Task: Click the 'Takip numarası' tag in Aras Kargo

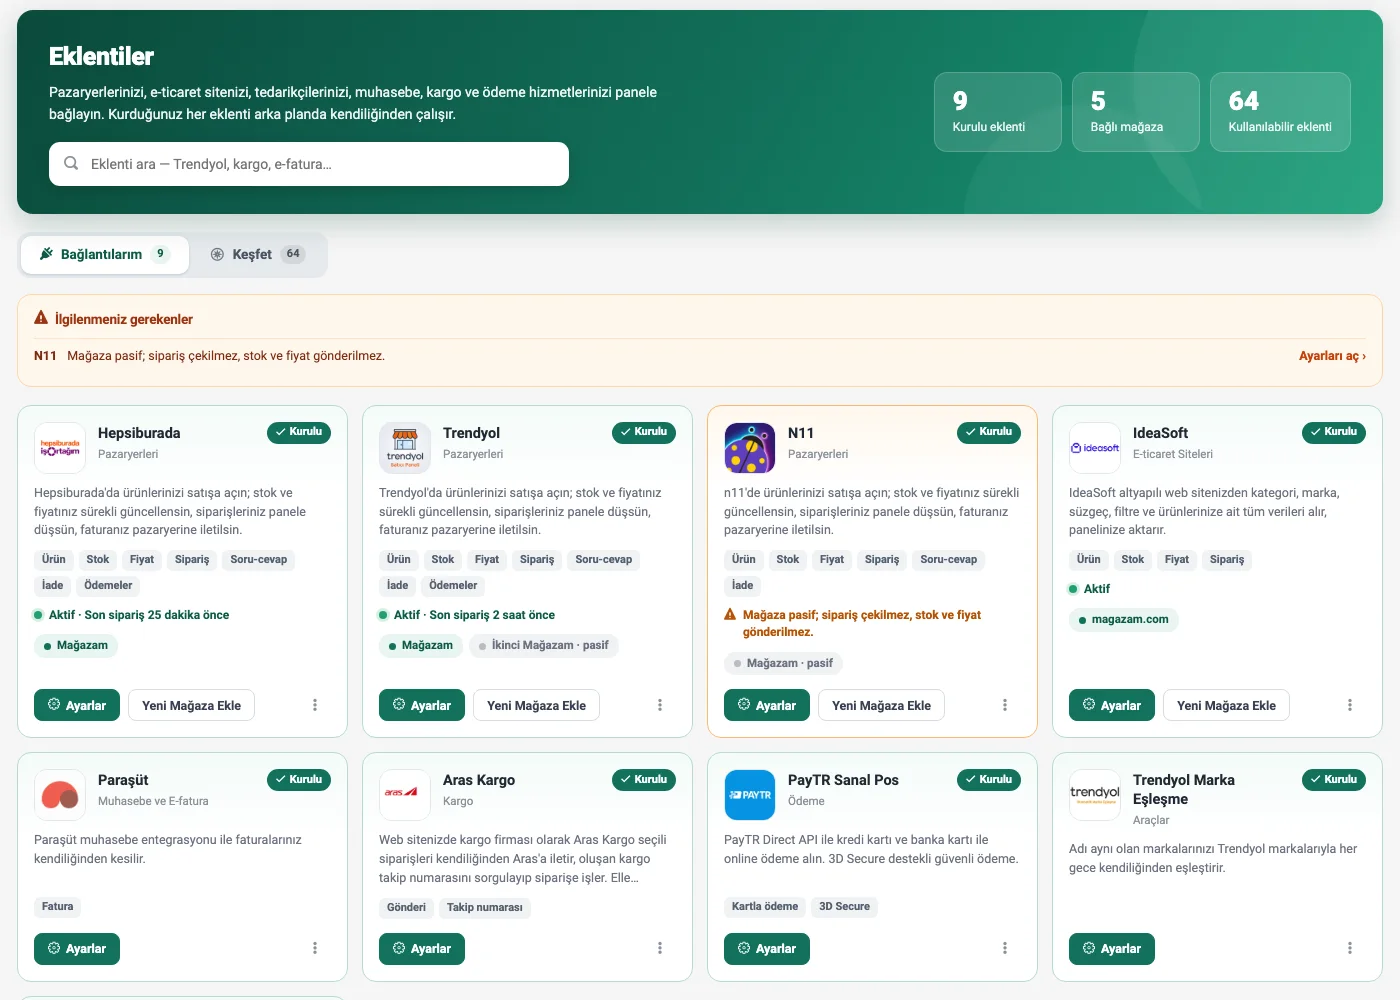Action: 485,908
